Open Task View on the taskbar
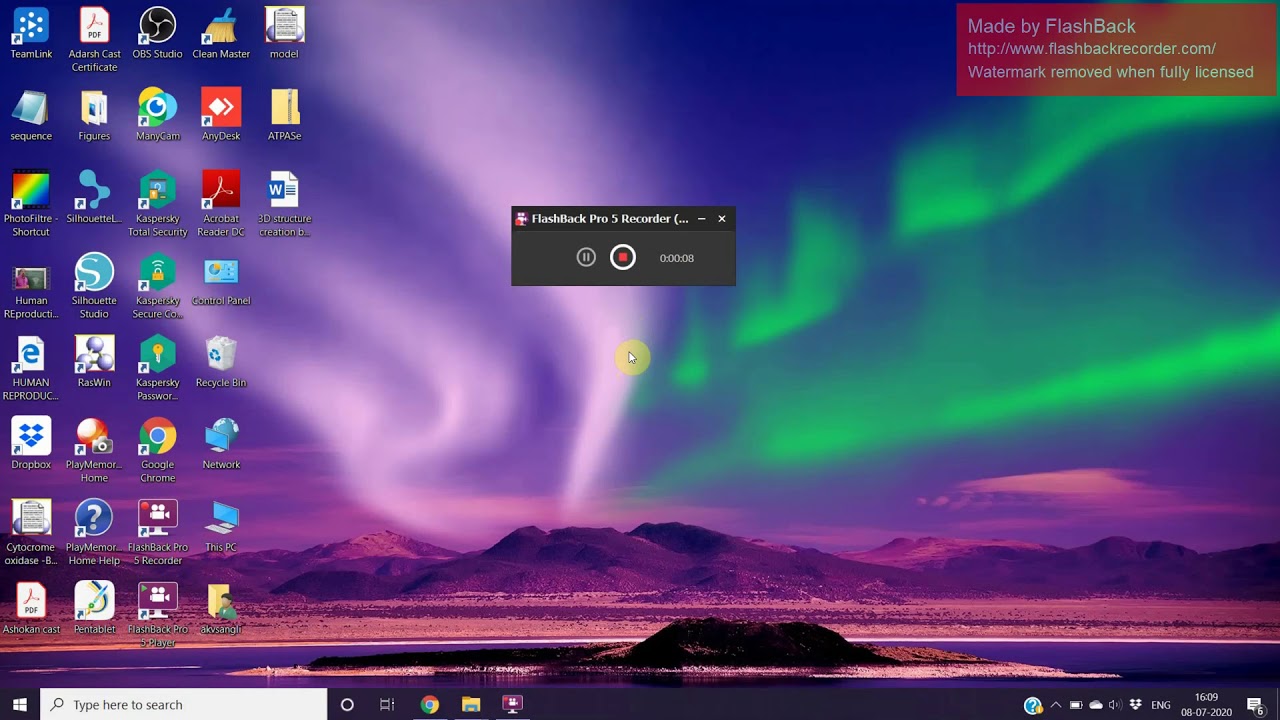 387,704
